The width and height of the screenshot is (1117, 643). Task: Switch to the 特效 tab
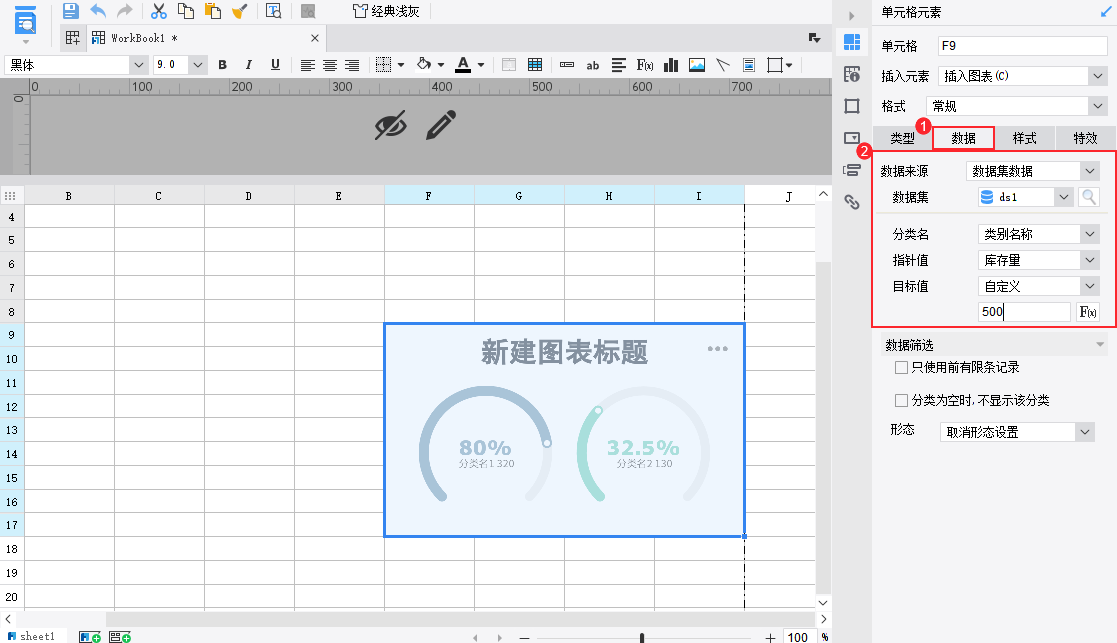(x=1085, y=138)
